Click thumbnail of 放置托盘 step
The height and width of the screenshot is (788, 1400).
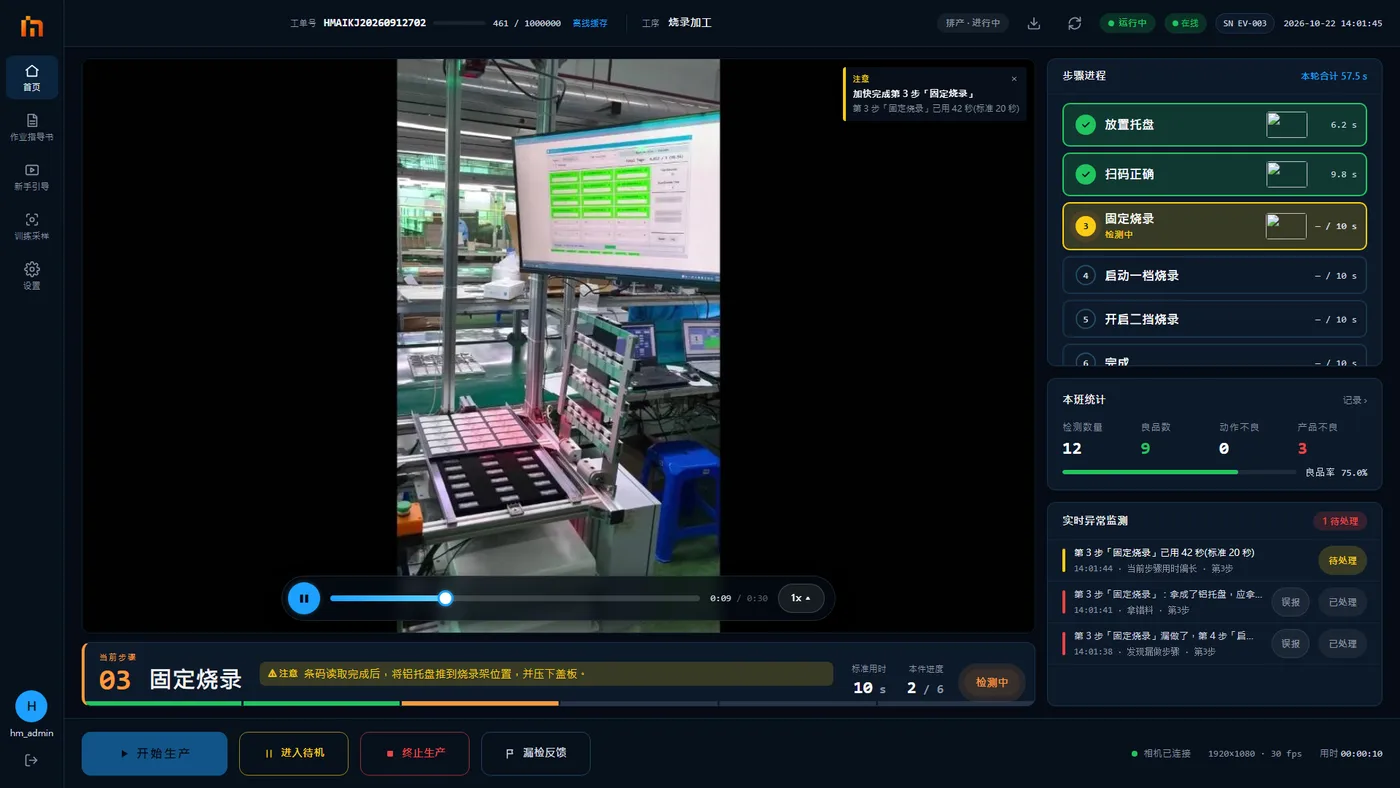click(1286, 125)
